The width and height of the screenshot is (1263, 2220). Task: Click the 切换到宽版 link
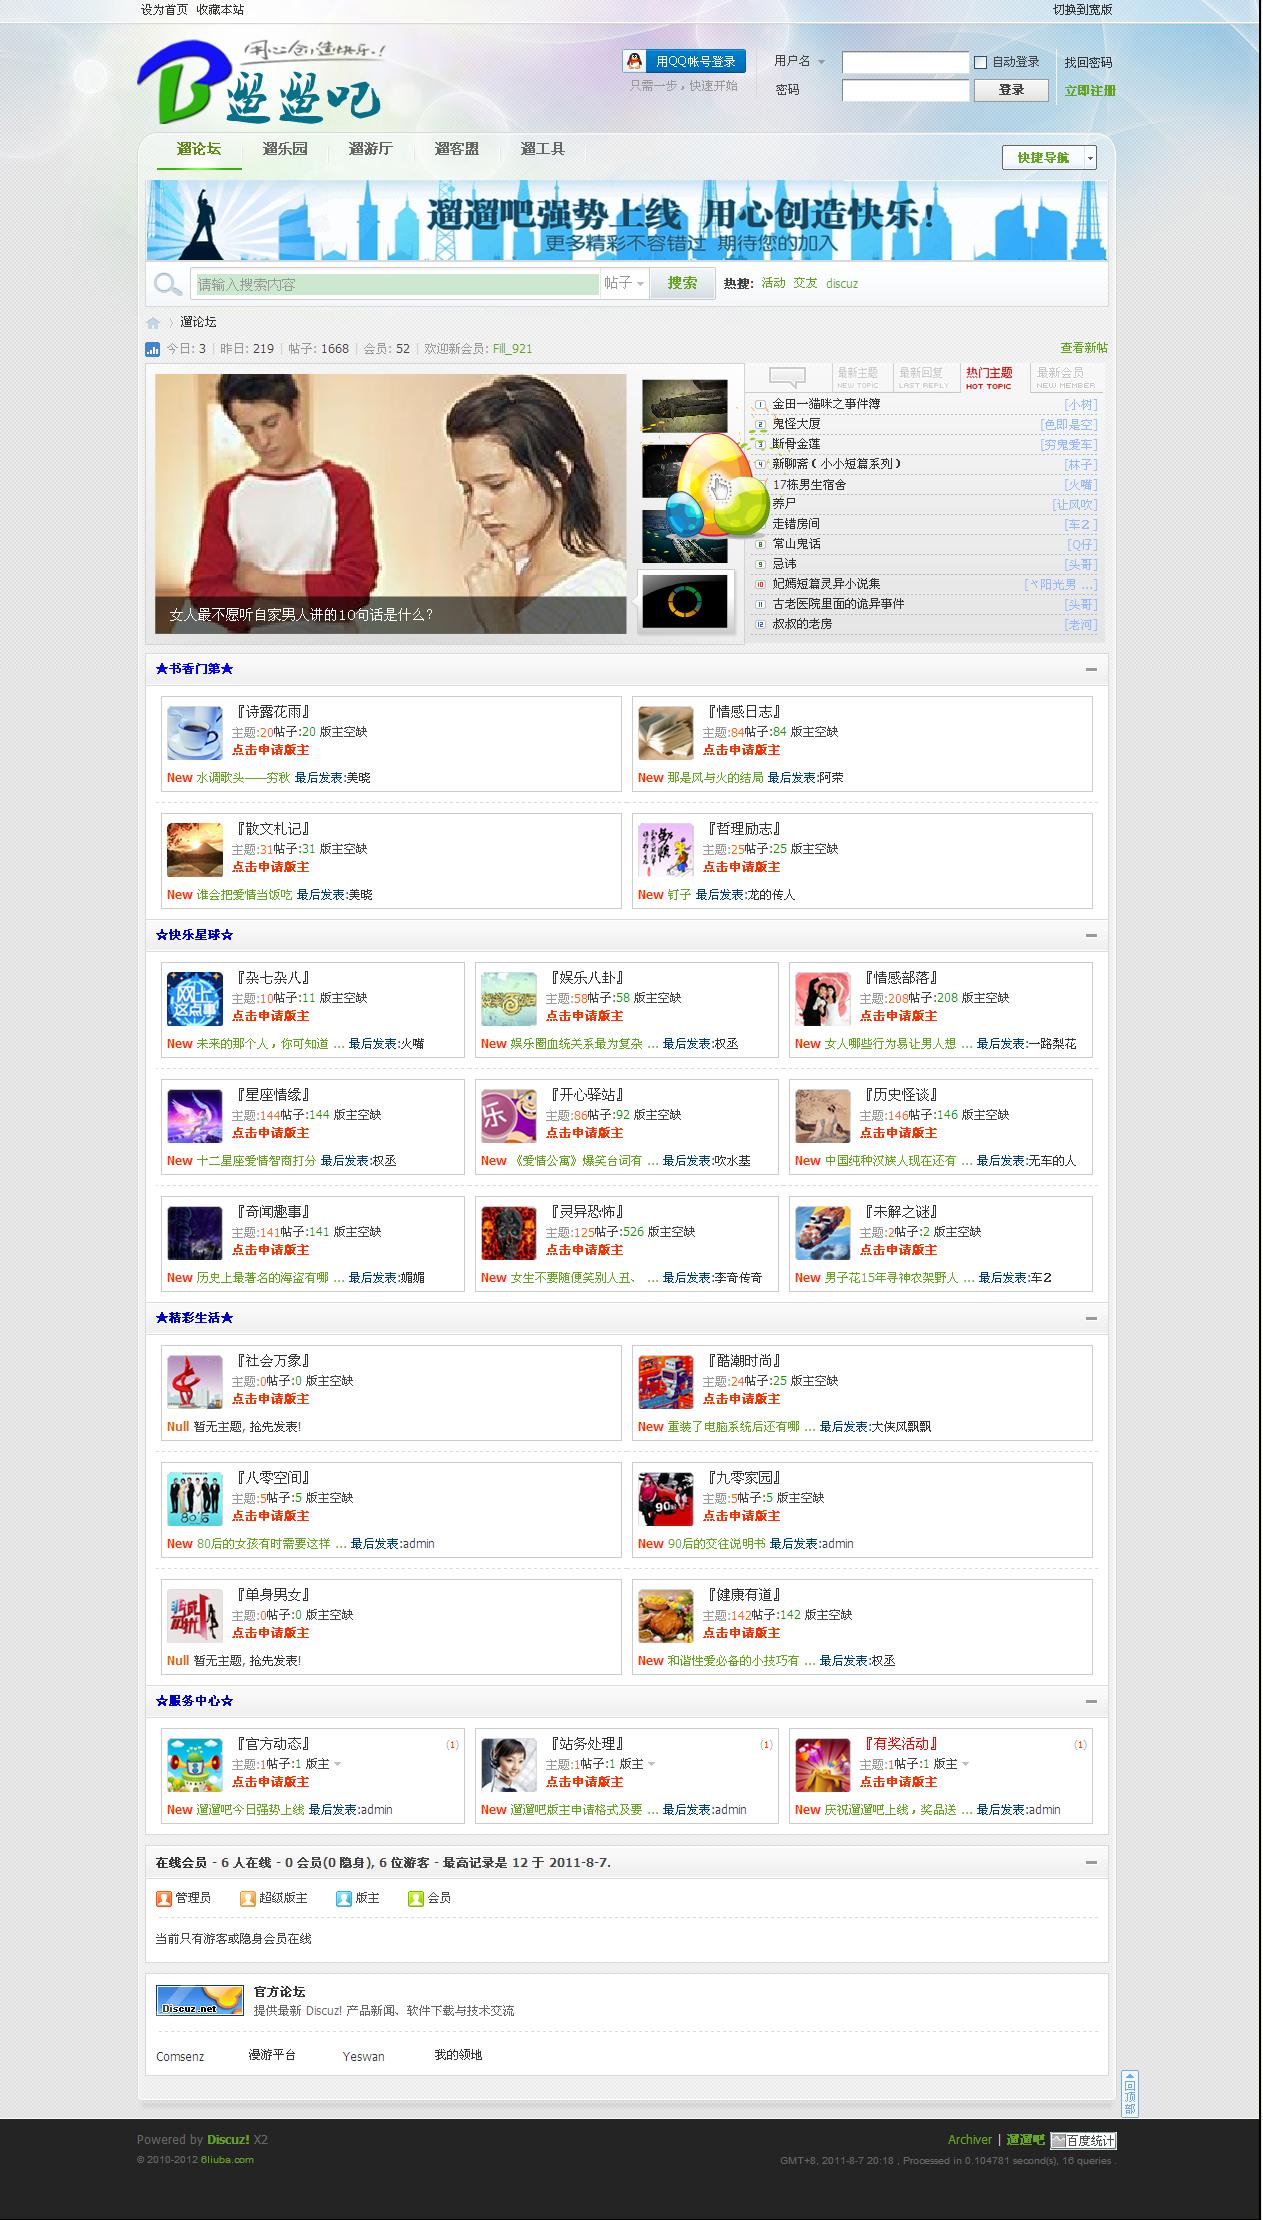point(1082,10)
